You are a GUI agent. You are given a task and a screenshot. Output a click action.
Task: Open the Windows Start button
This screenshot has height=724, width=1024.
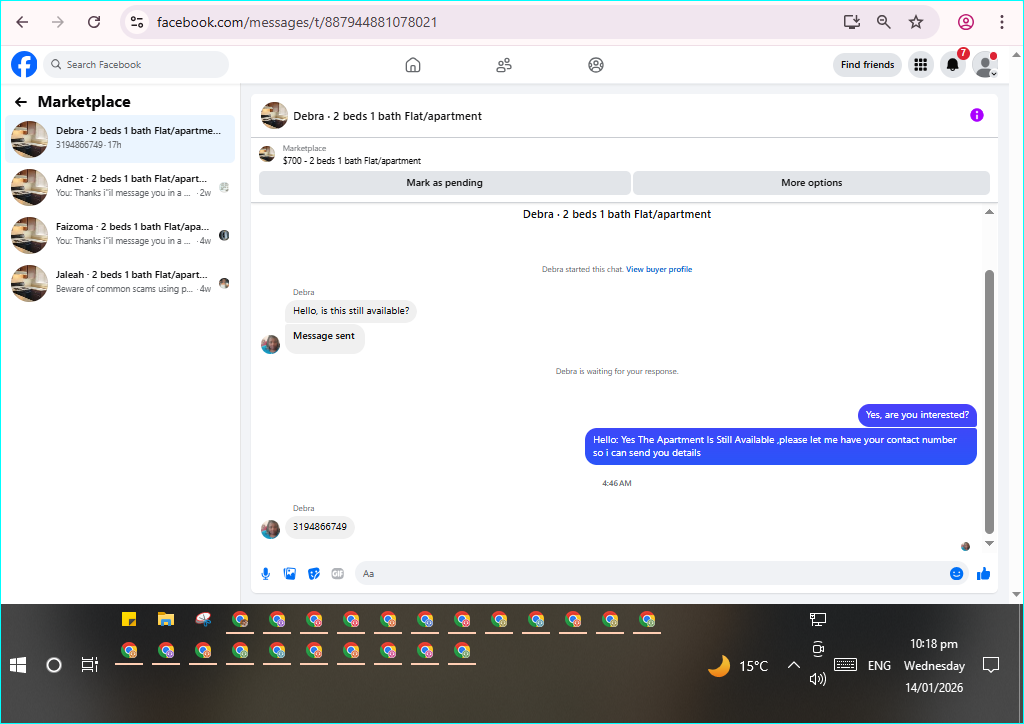coord(18,665)
